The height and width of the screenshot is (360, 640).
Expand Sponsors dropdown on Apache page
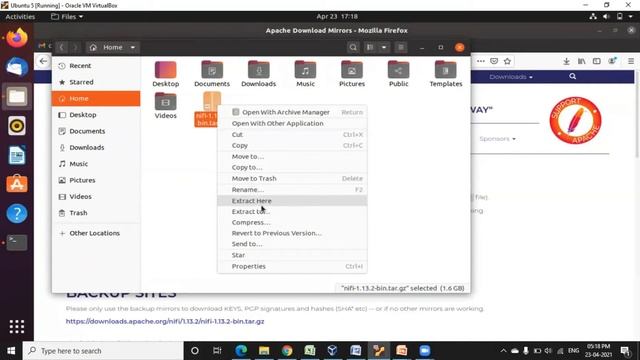497,139
